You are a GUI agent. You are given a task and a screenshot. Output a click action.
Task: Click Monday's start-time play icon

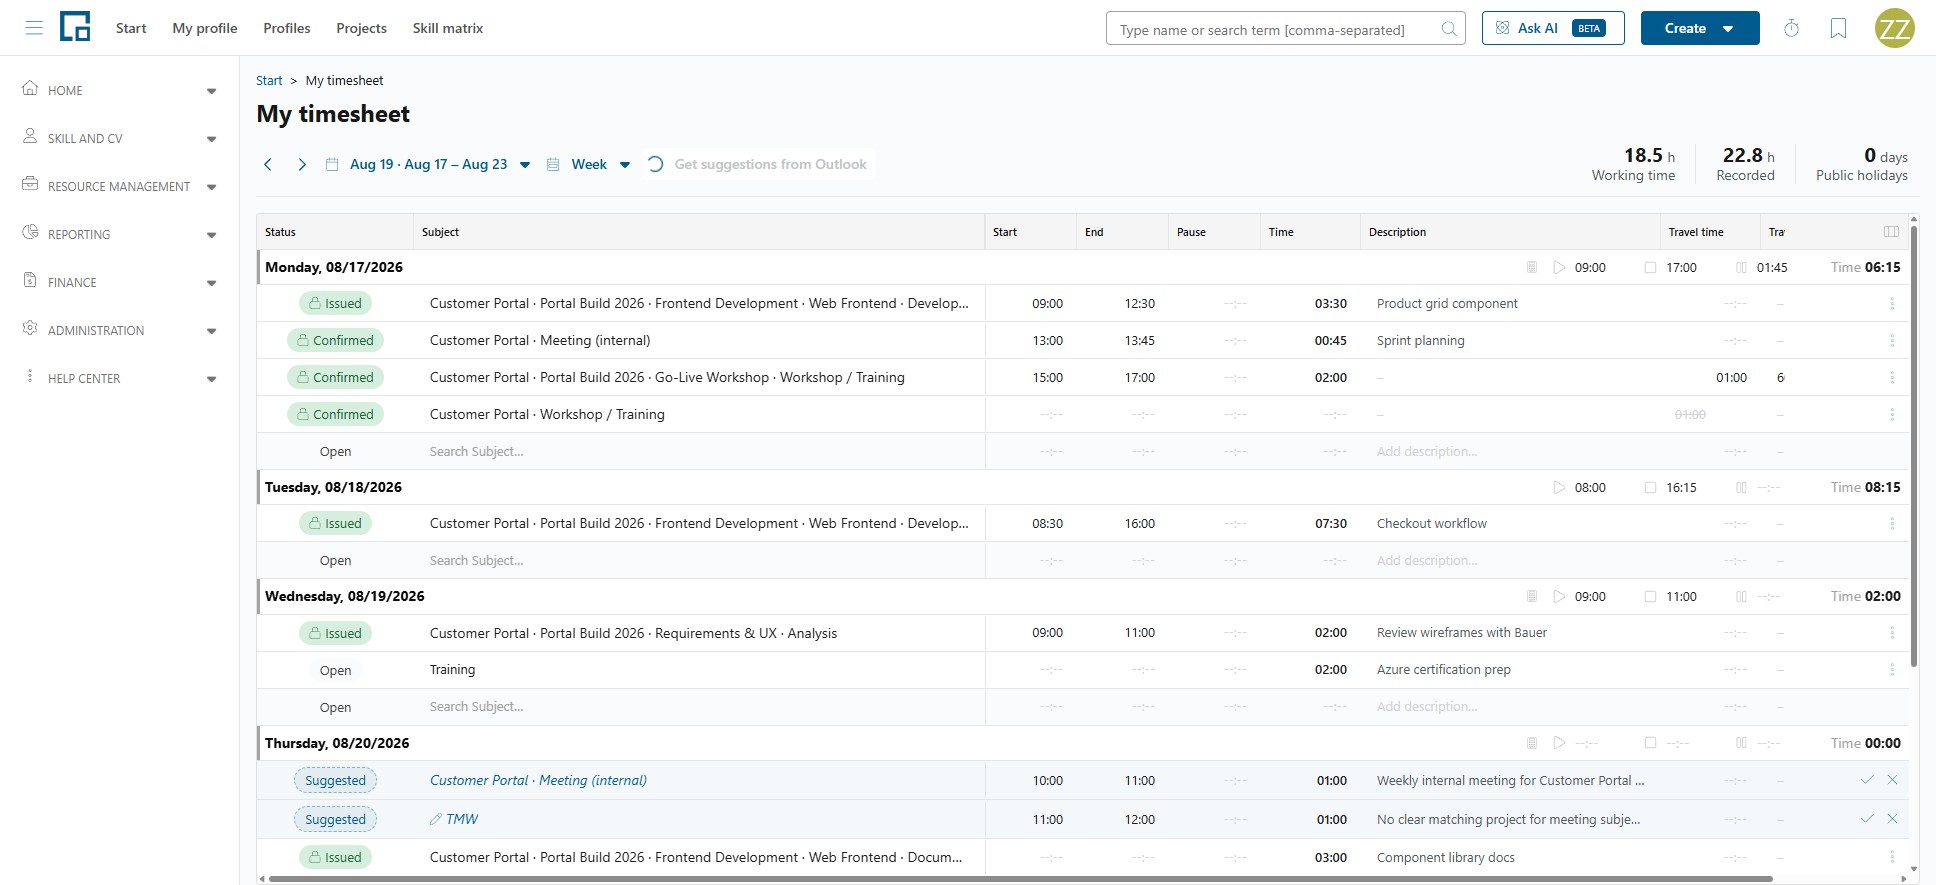(x=1558, y=267)
